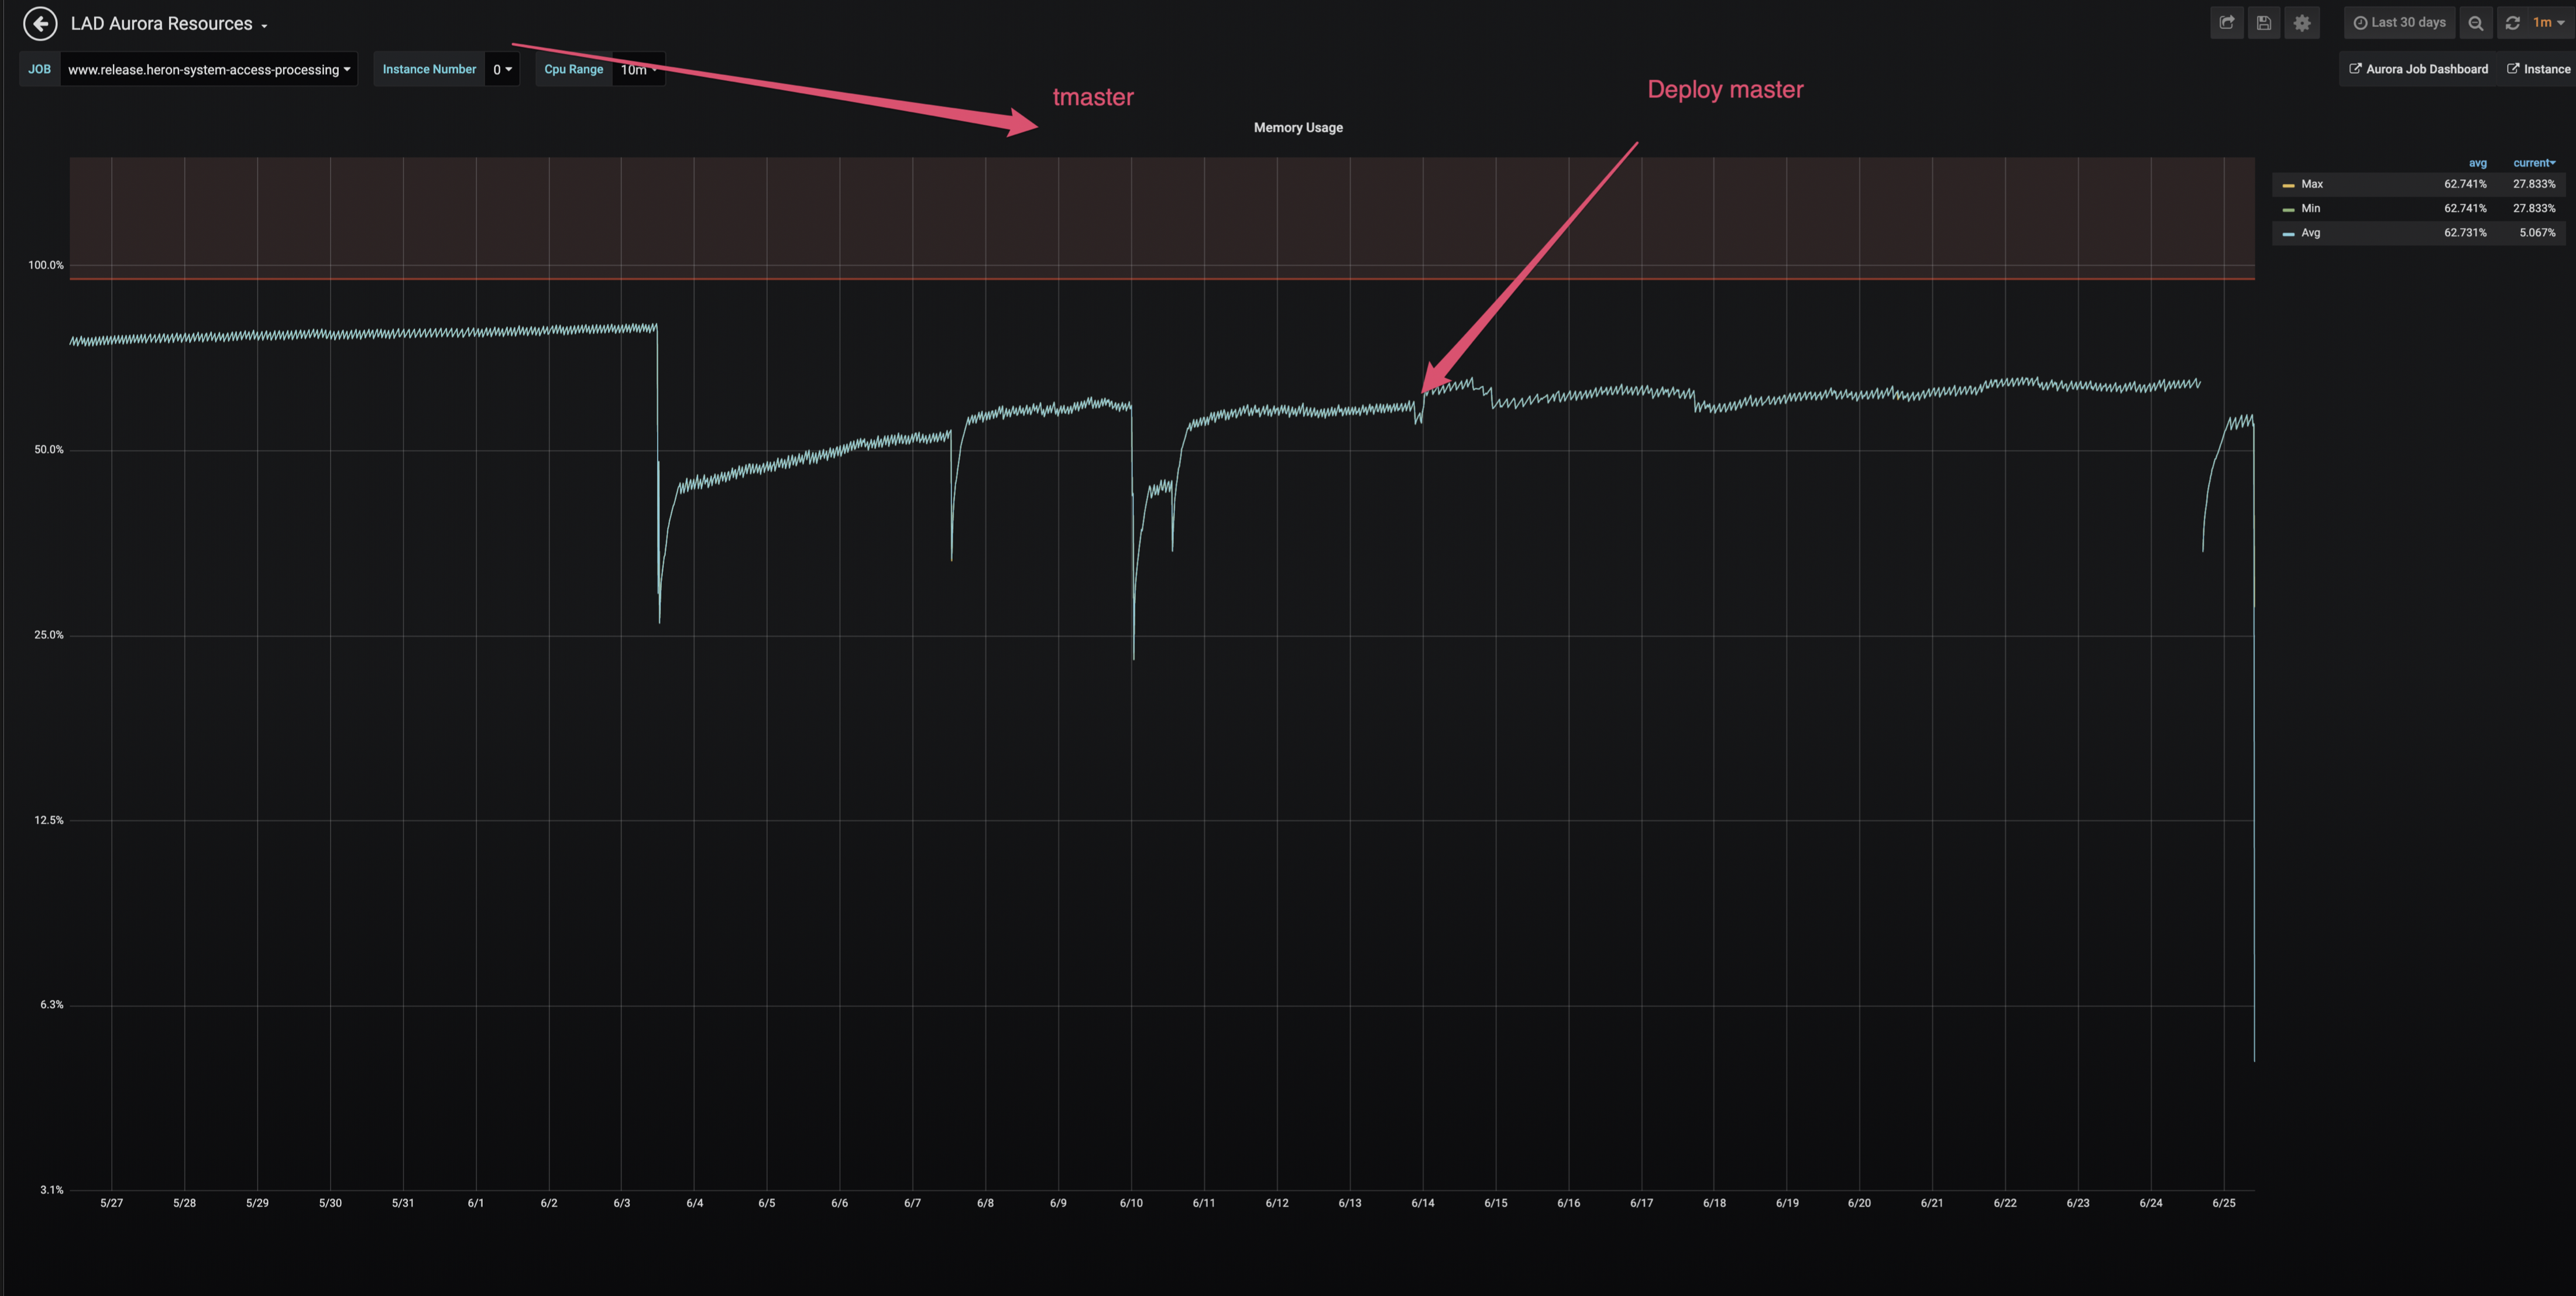This screenshot has height=1296, width=2576.
Task: Open the Last 30 days time picker
Action: (2399, 23)
